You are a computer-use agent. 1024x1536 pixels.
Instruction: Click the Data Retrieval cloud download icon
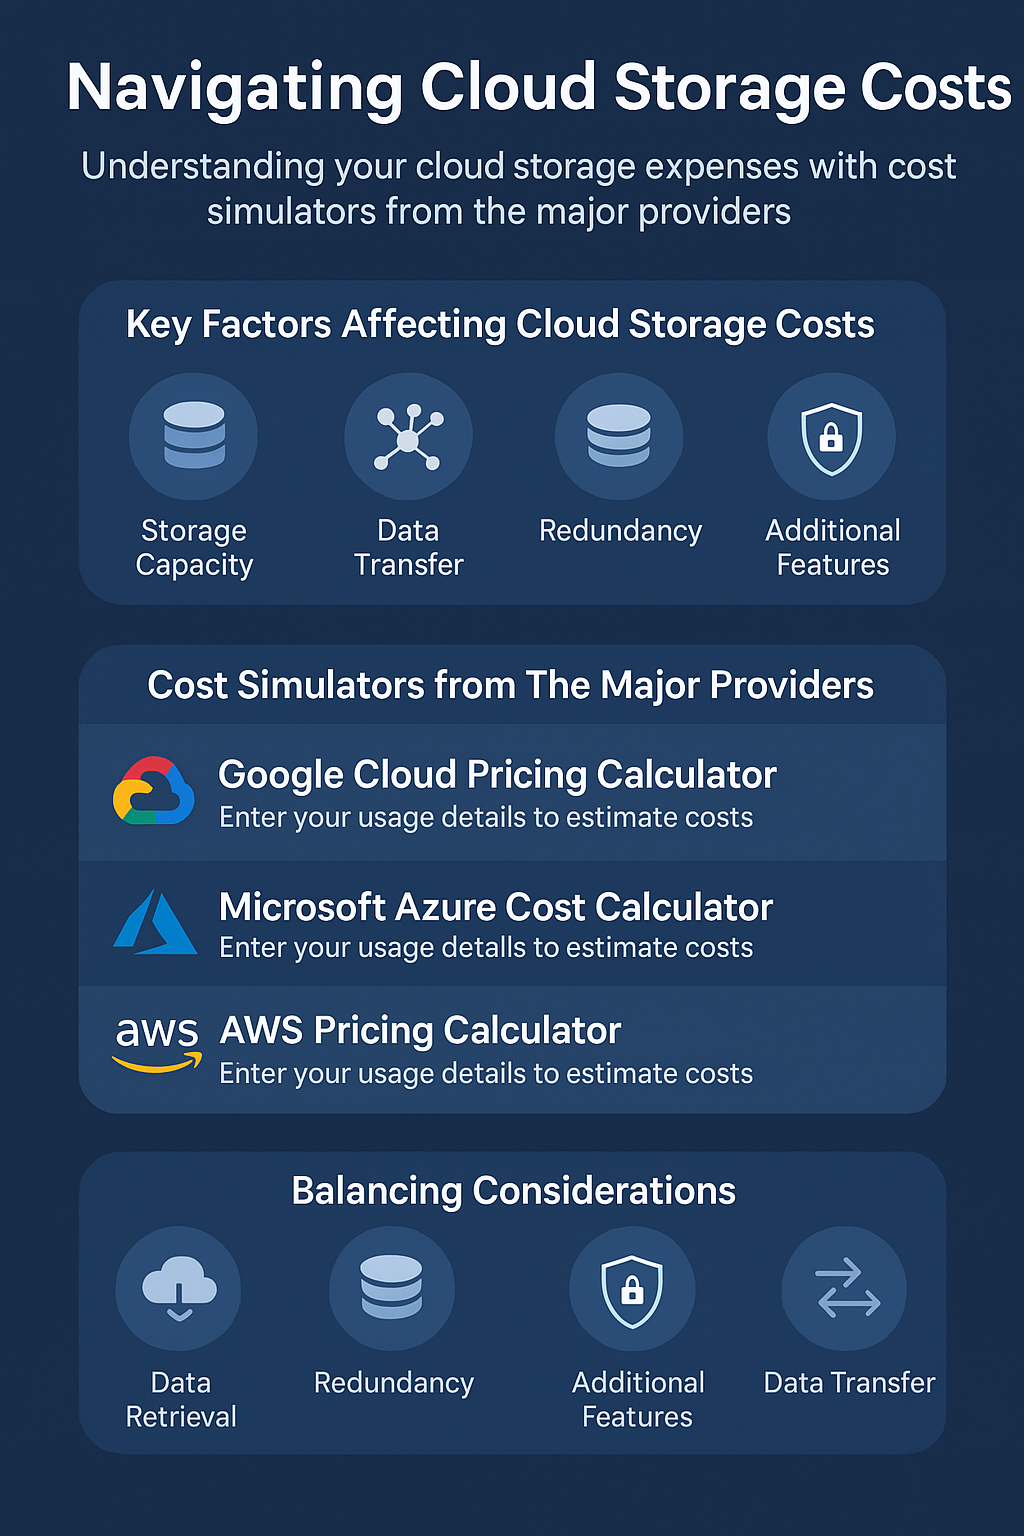[179, 1289]
